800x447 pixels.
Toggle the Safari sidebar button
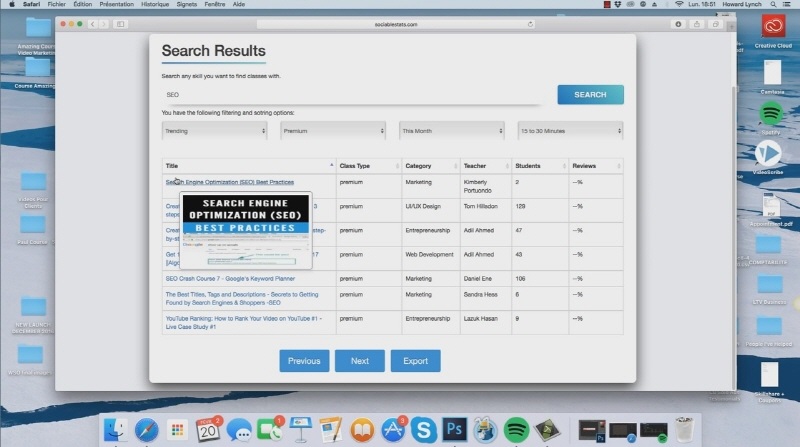[x=120, y=24]
